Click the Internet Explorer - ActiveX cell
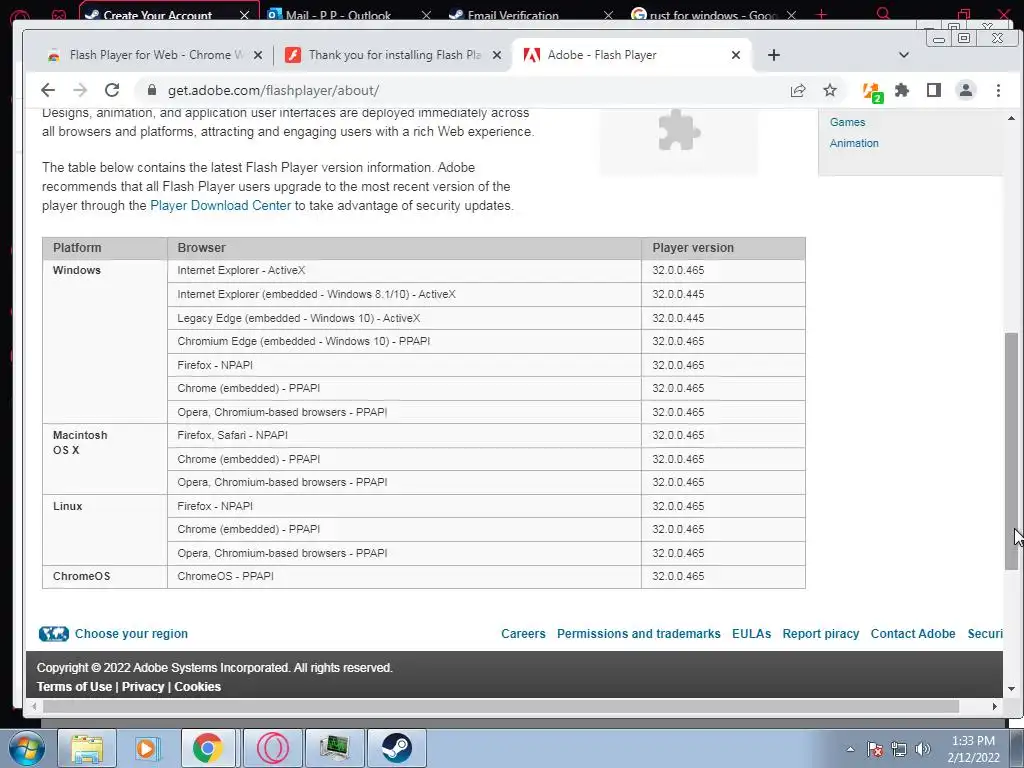 pyautogui.click(x=404, y=270)
